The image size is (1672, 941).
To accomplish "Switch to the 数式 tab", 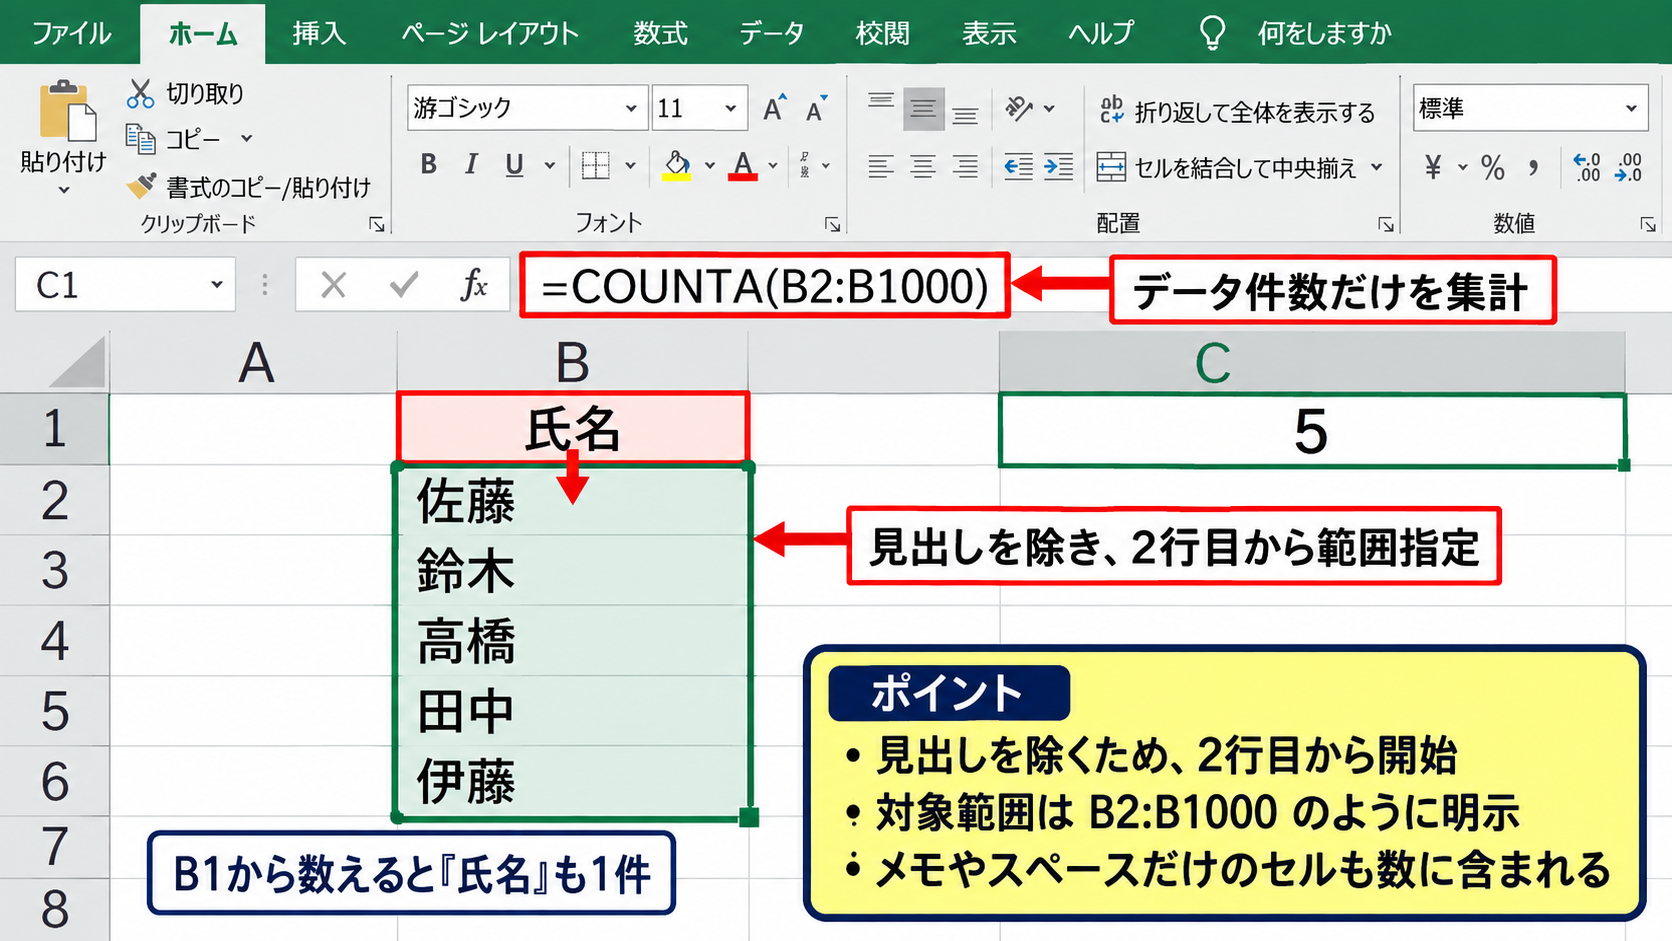I will coord(660,33).
